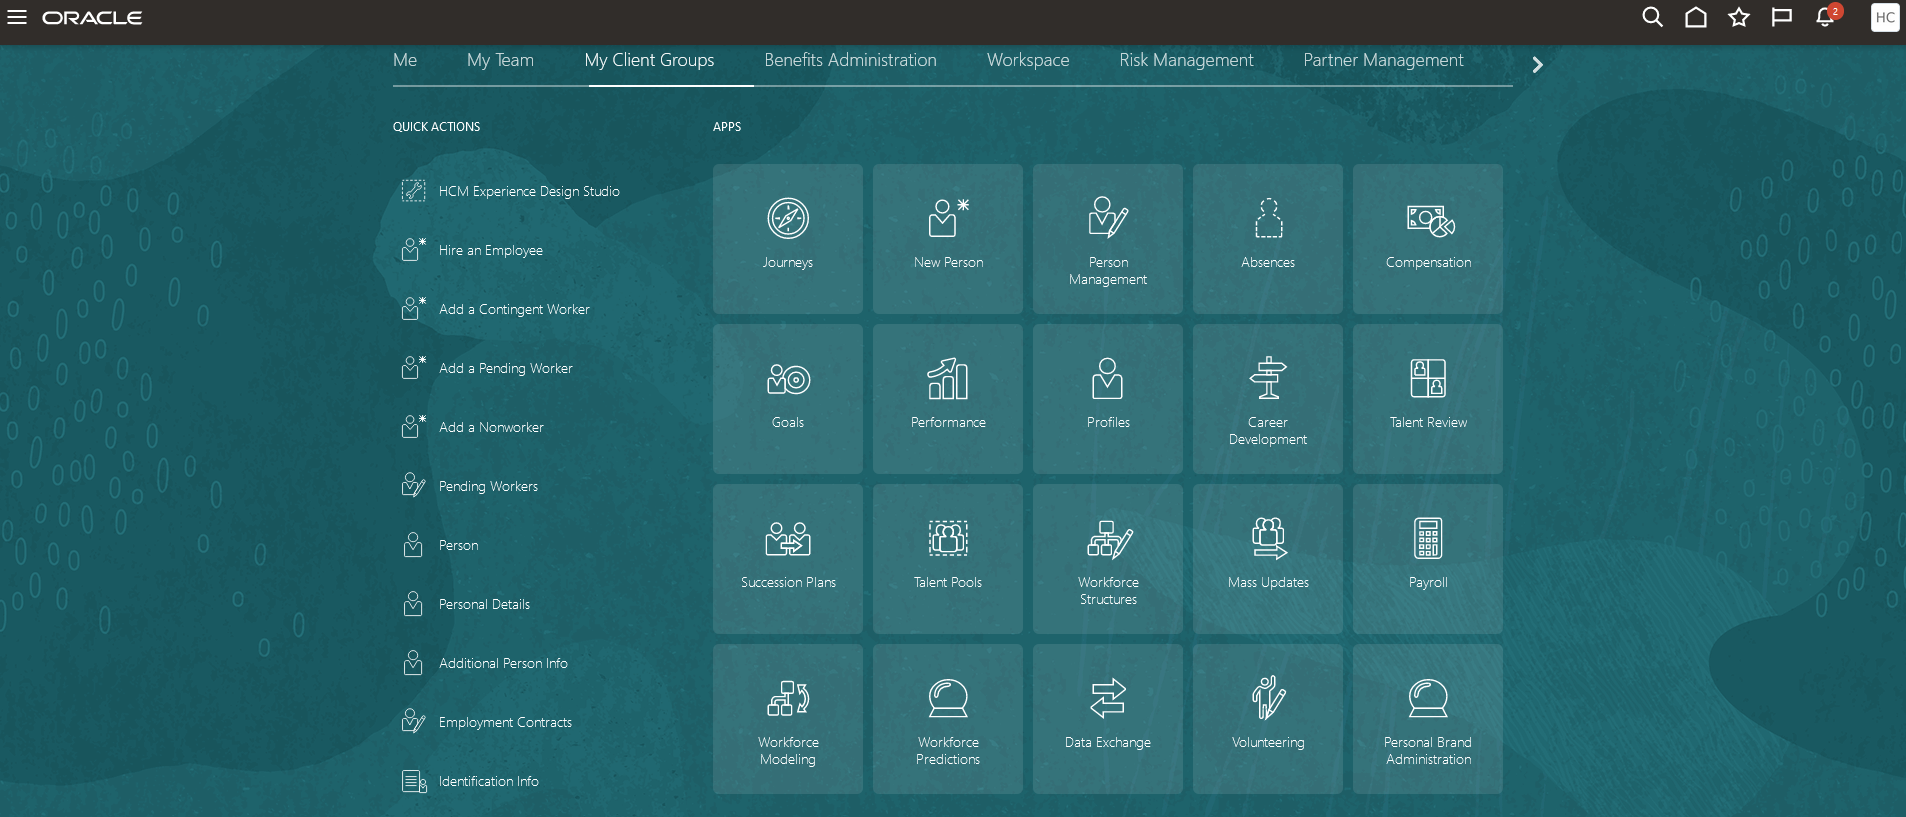The height and width of the screenshot is (817, 1906).
Task: Switch to the My Team tab
Action: pos(500,60)
